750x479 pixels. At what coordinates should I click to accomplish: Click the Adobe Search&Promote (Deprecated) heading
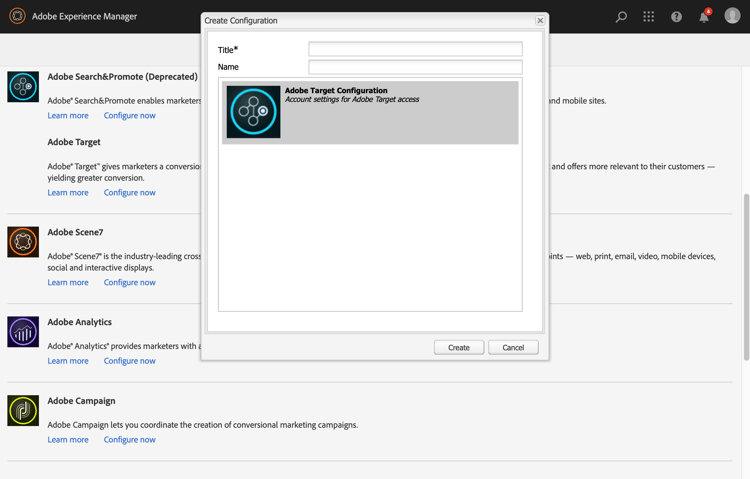click(x=122, y=77)
